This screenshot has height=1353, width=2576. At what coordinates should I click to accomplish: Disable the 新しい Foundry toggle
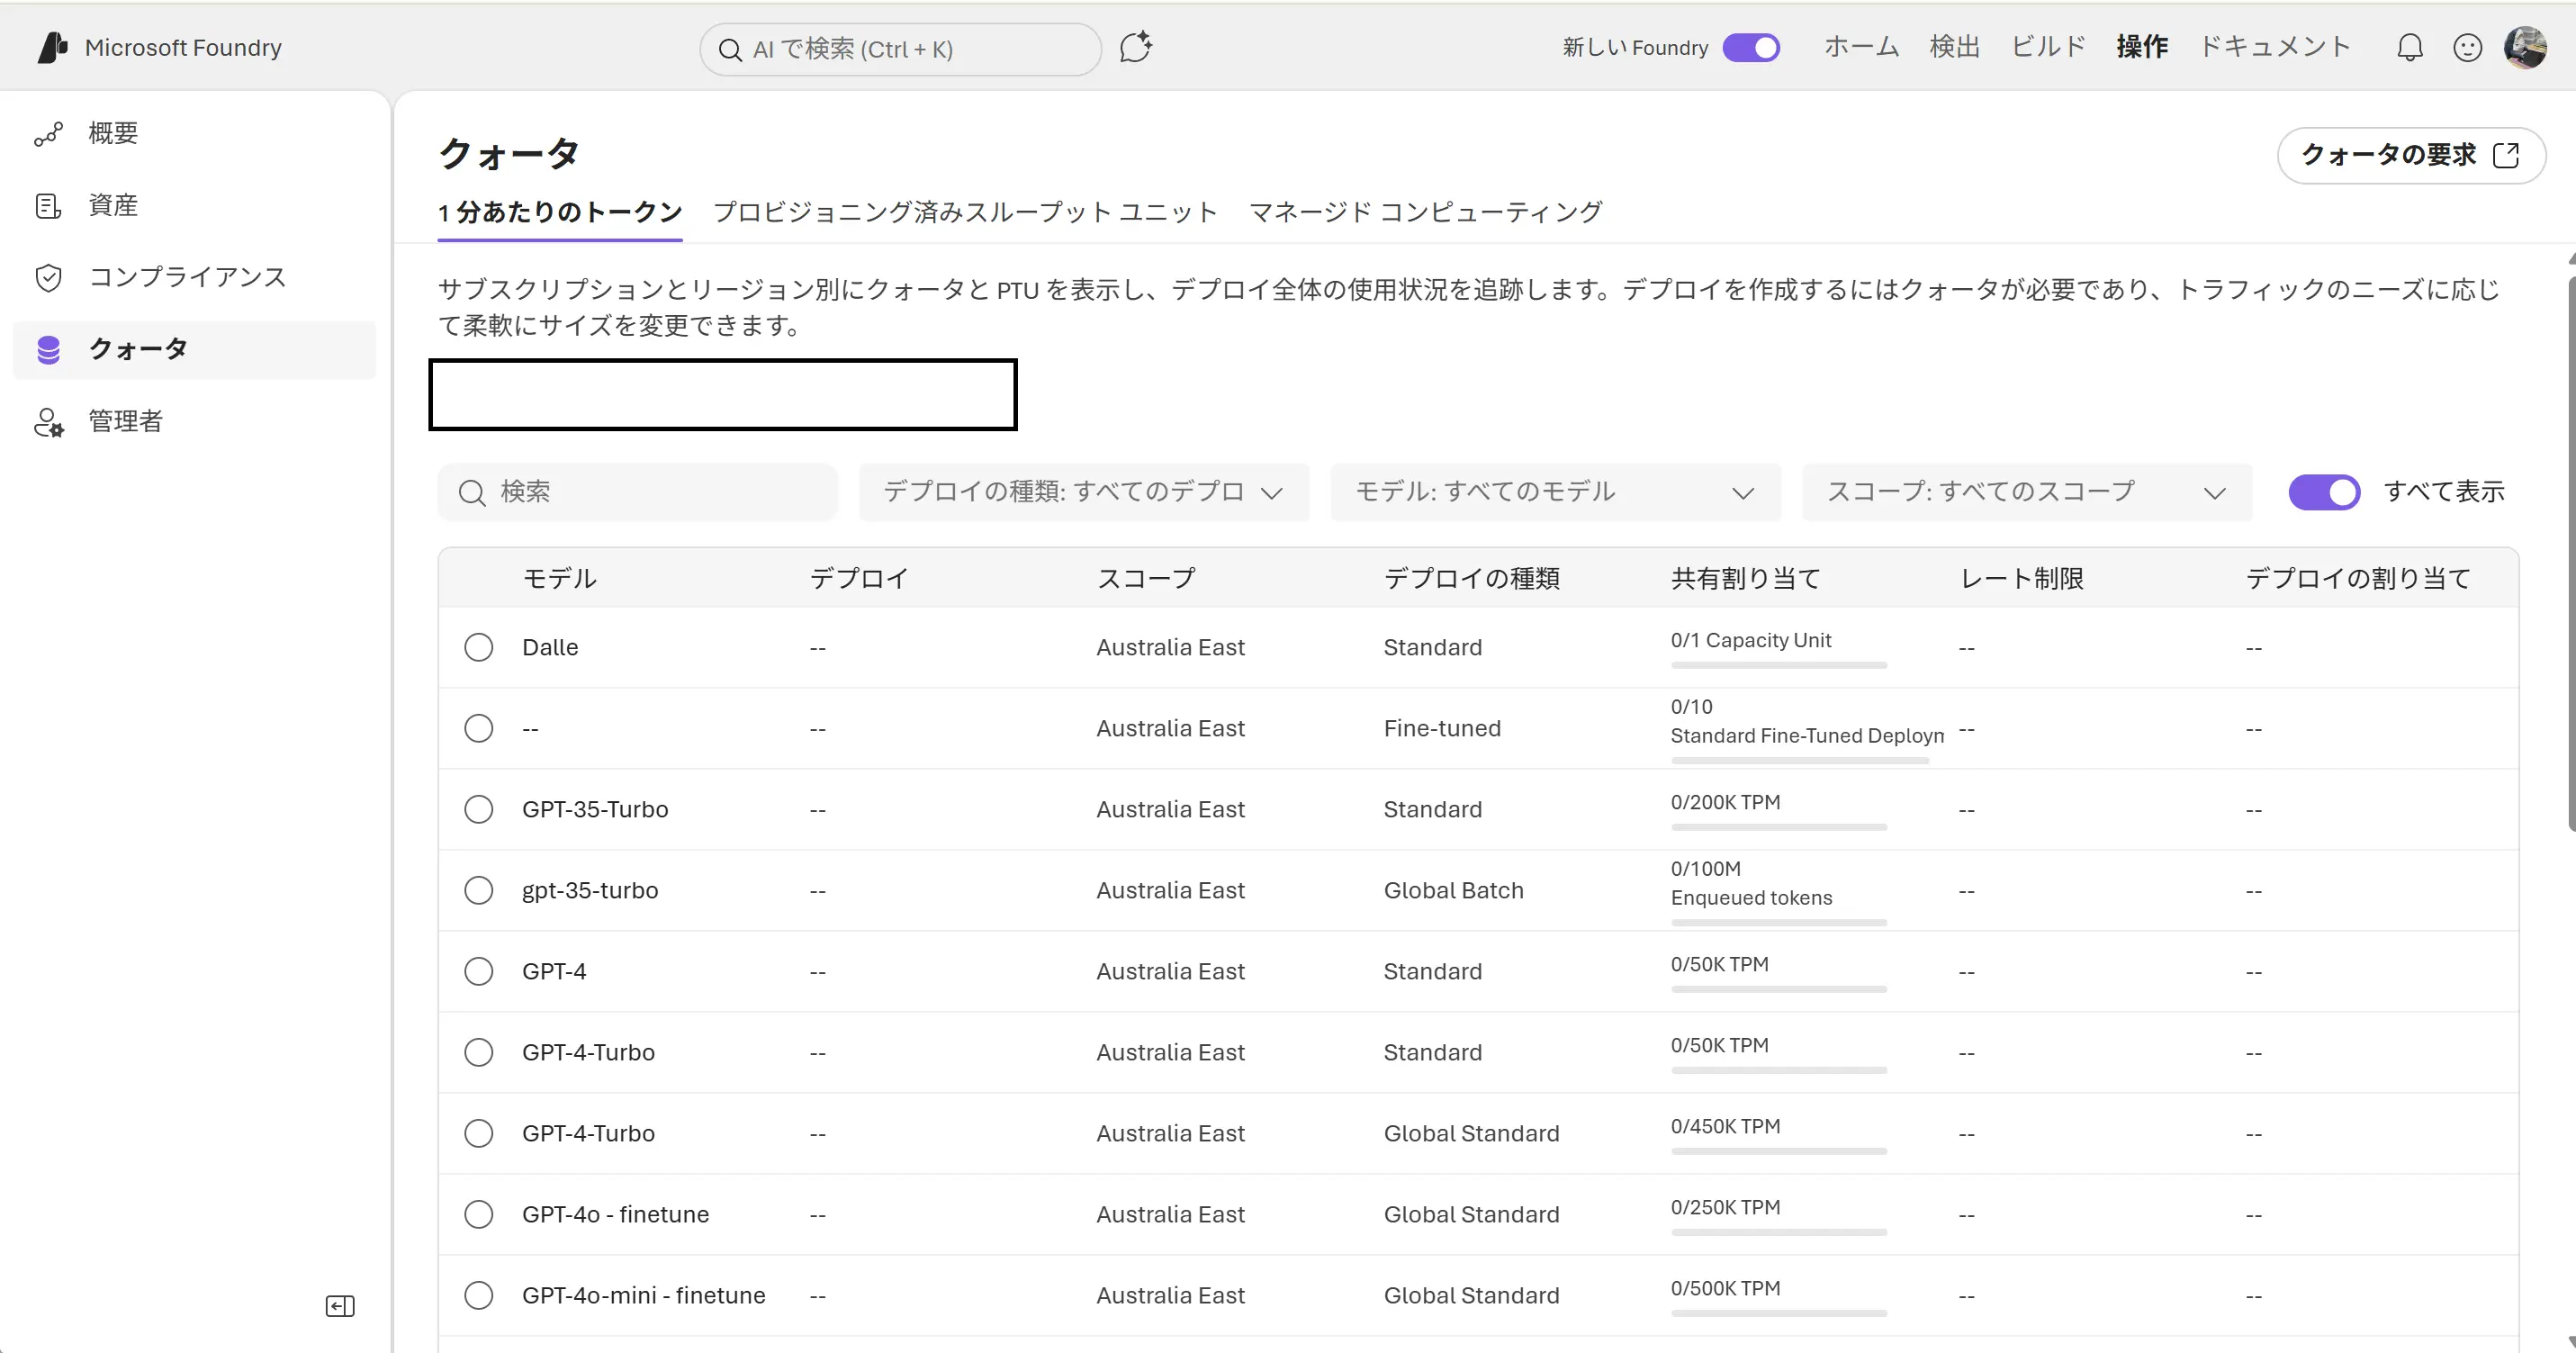[1751, 47]
